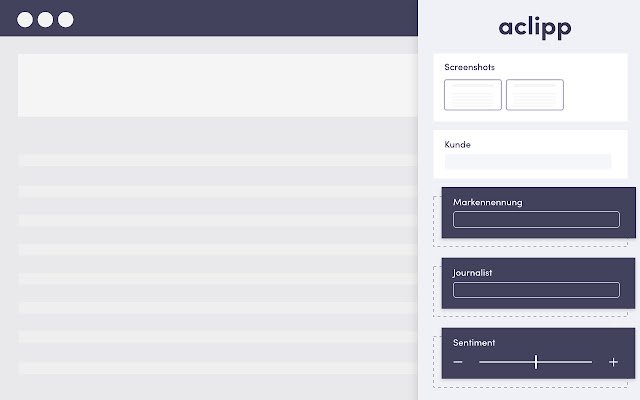Click the Sentiment label
Screen dimensions: 640x400
(x=474, y=342)
